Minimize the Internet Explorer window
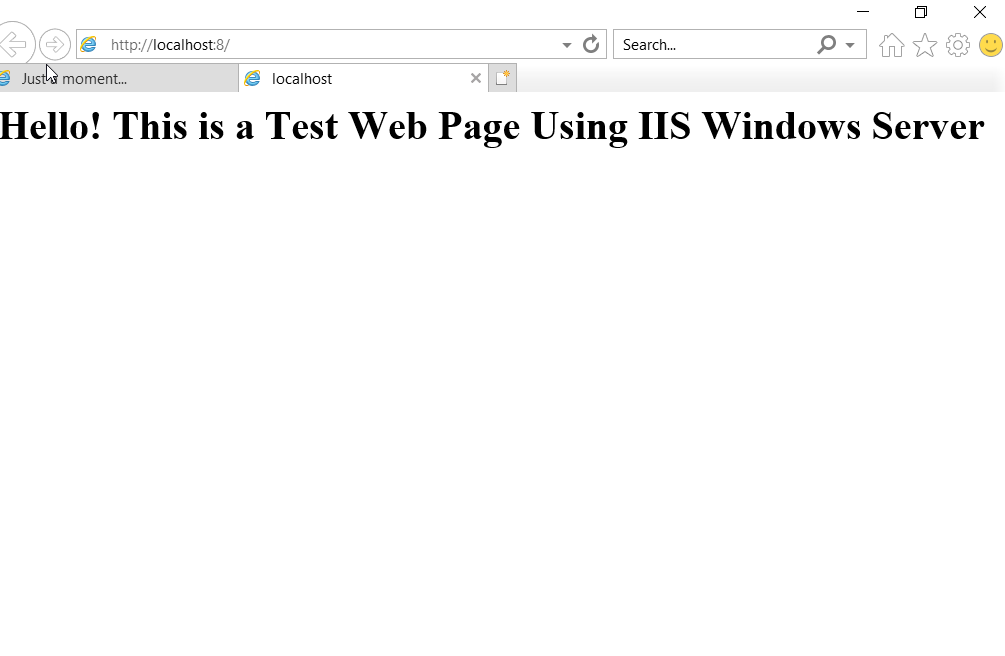Screen dimensions: 1005x656 863,12
